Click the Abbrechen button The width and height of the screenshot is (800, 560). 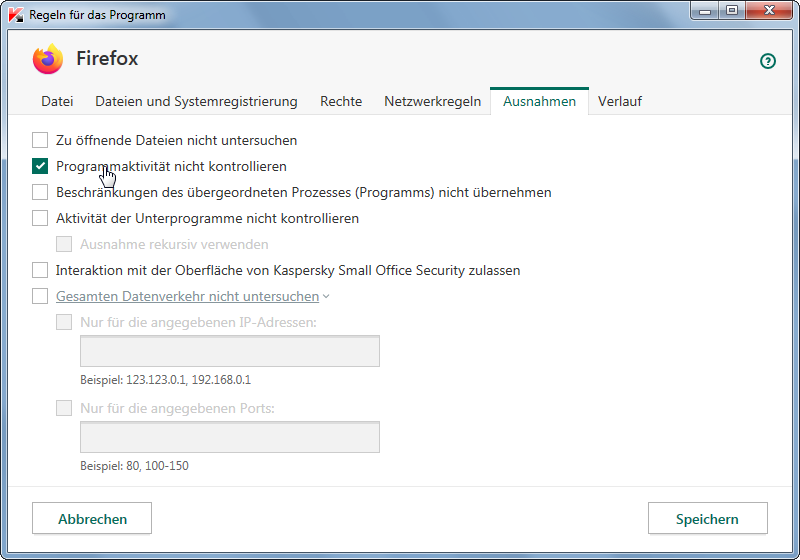pos(92,518)
